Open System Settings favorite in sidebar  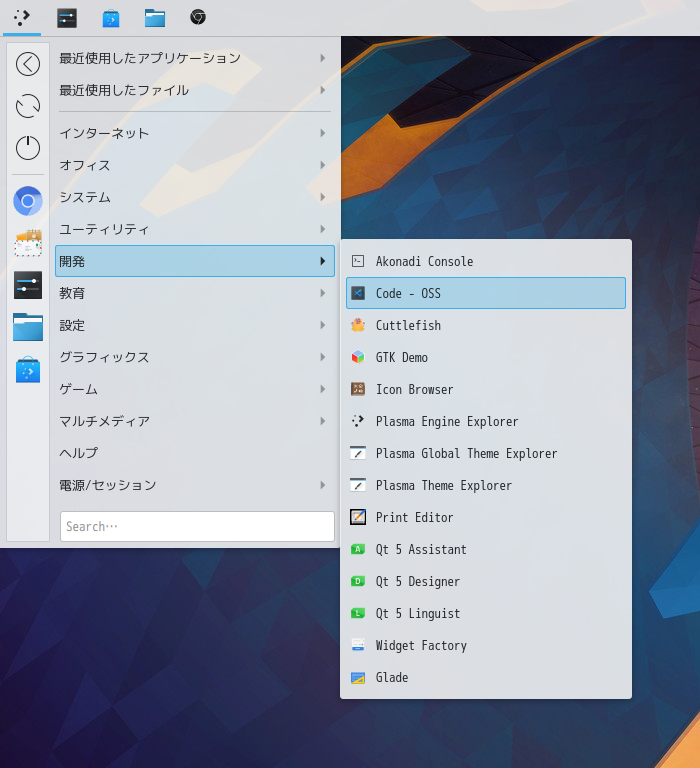click(28, 285)
